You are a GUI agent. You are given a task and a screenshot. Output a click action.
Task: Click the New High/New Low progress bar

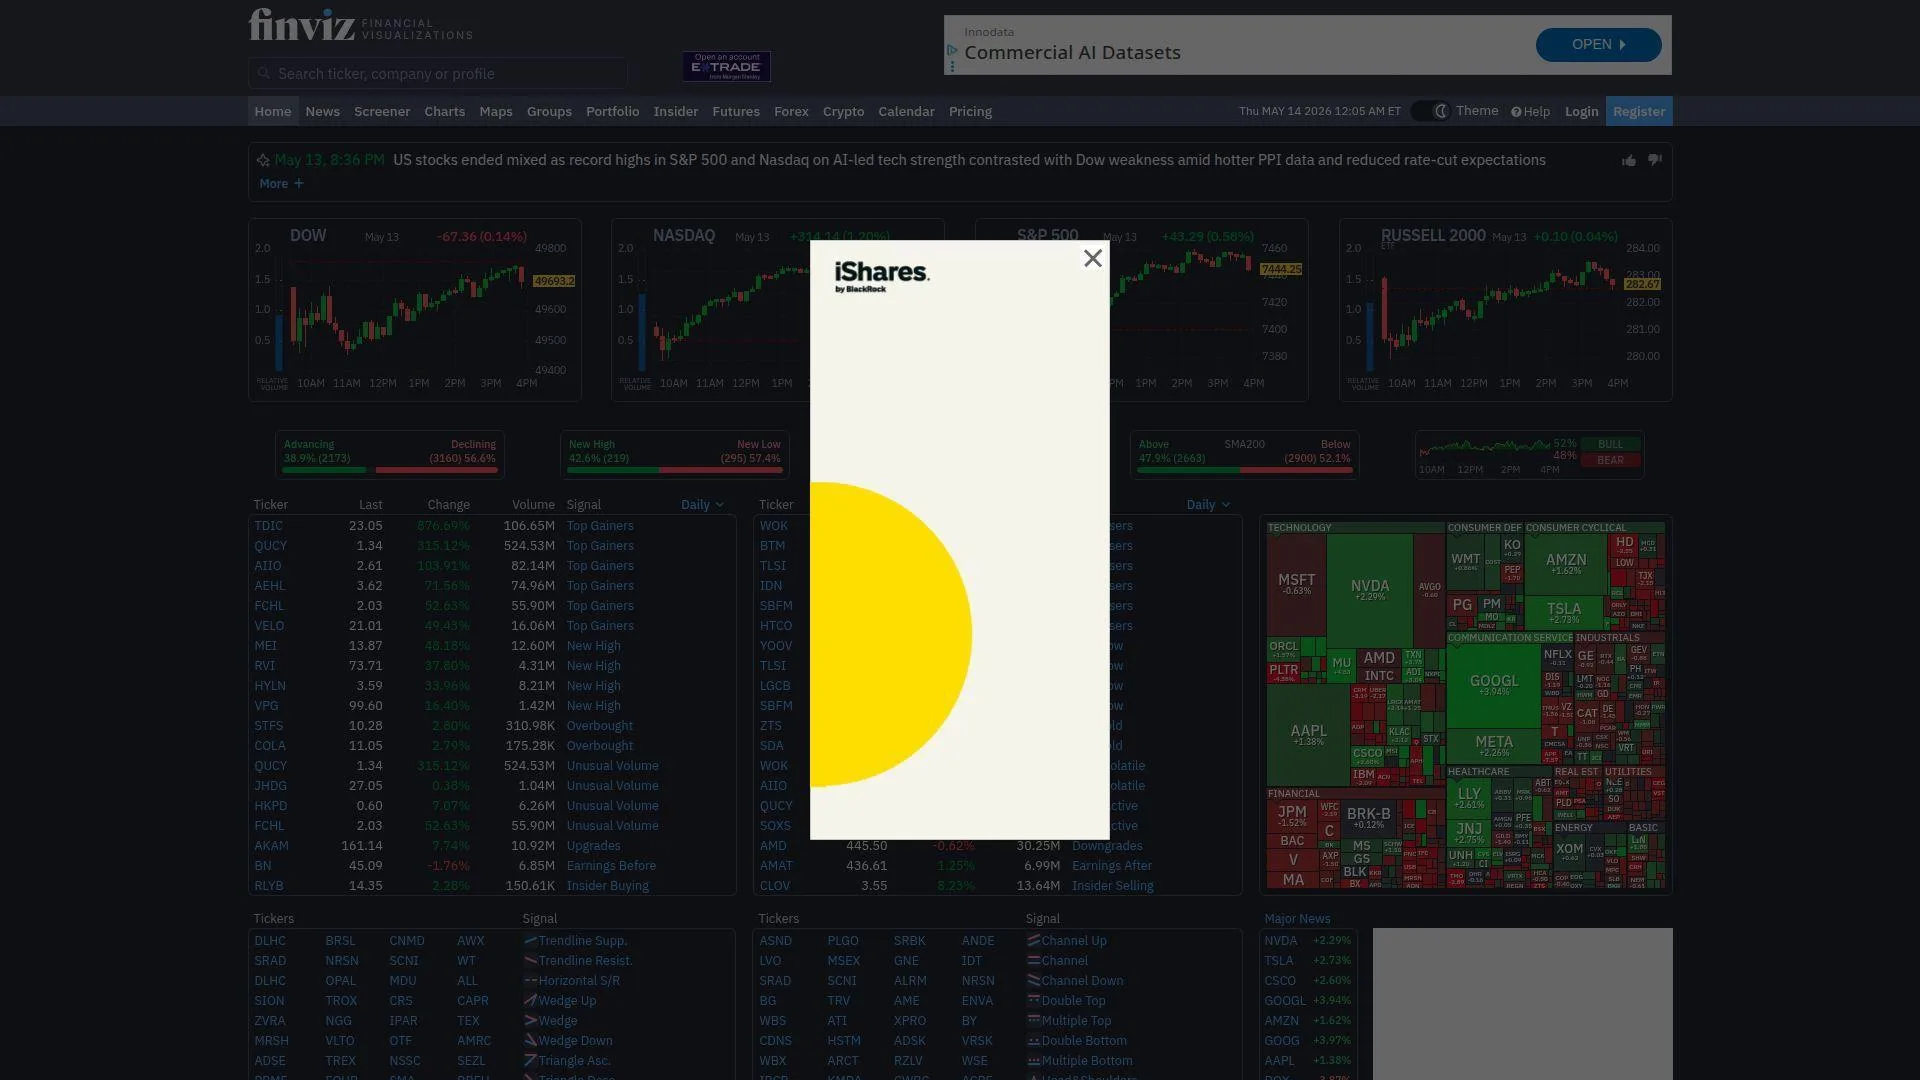675,469
